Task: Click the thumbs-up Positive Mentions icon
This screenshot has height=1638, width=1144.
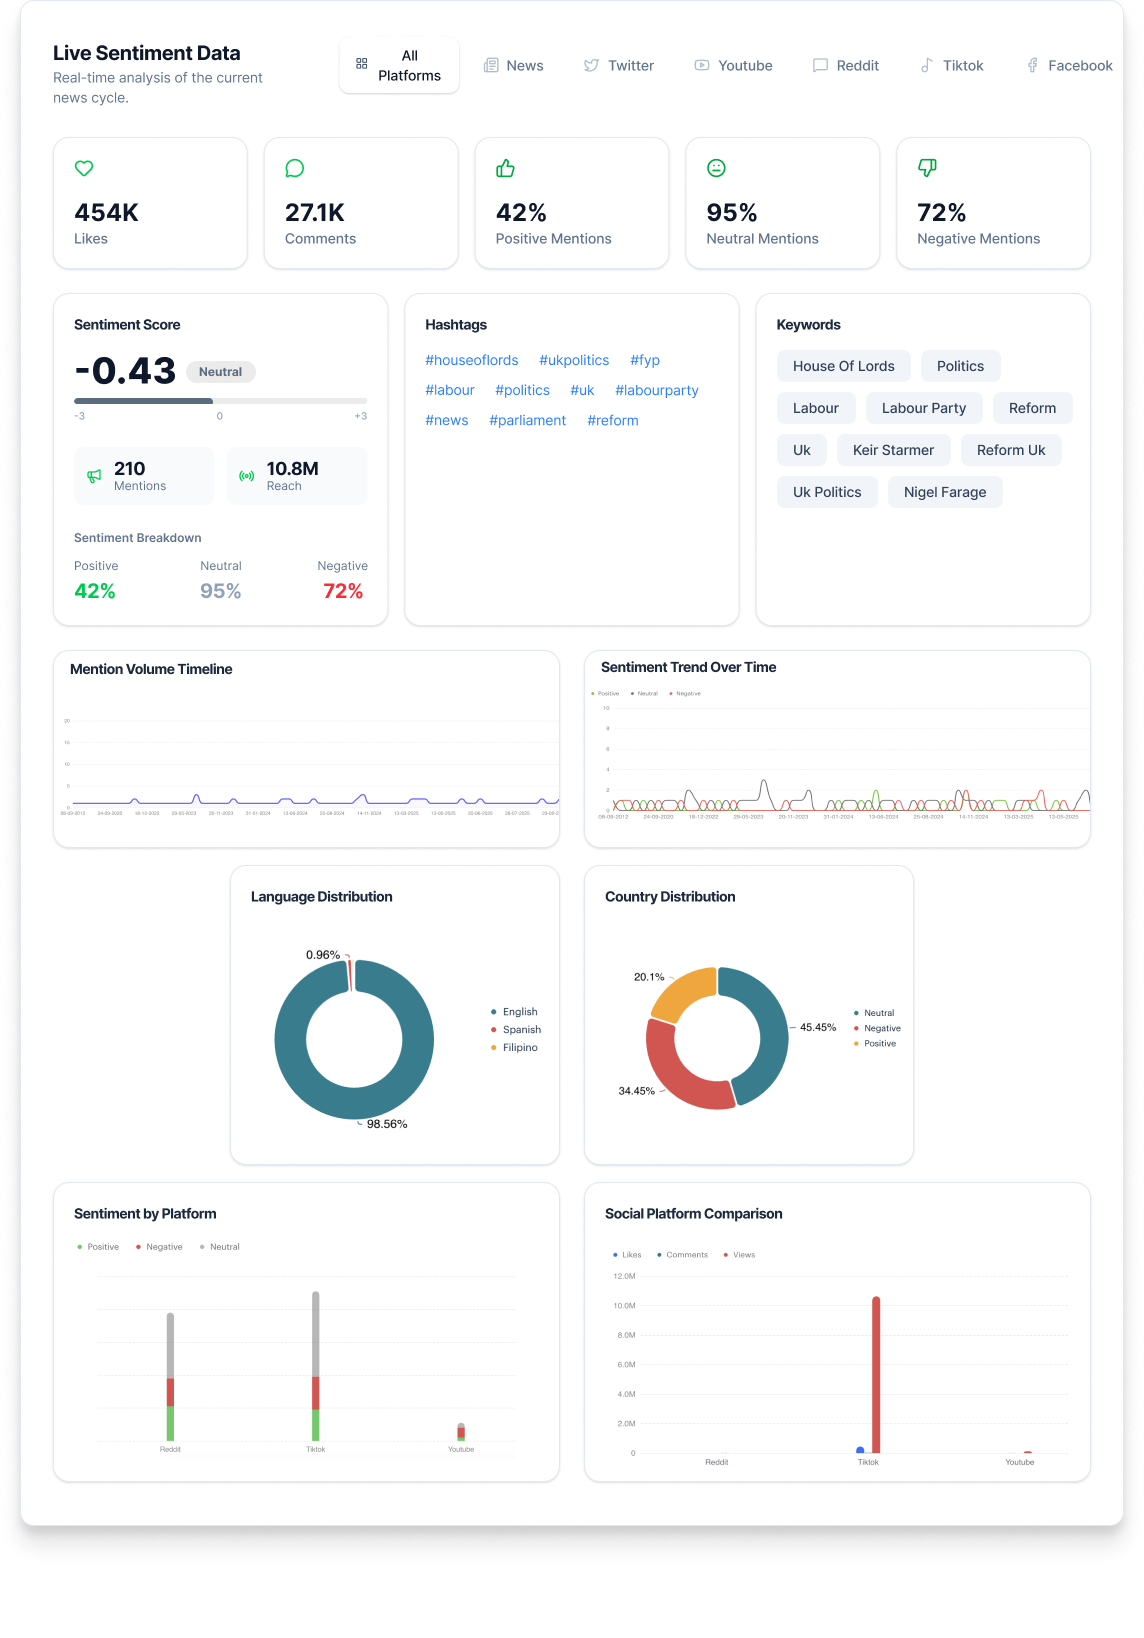Action: point(505,169)
